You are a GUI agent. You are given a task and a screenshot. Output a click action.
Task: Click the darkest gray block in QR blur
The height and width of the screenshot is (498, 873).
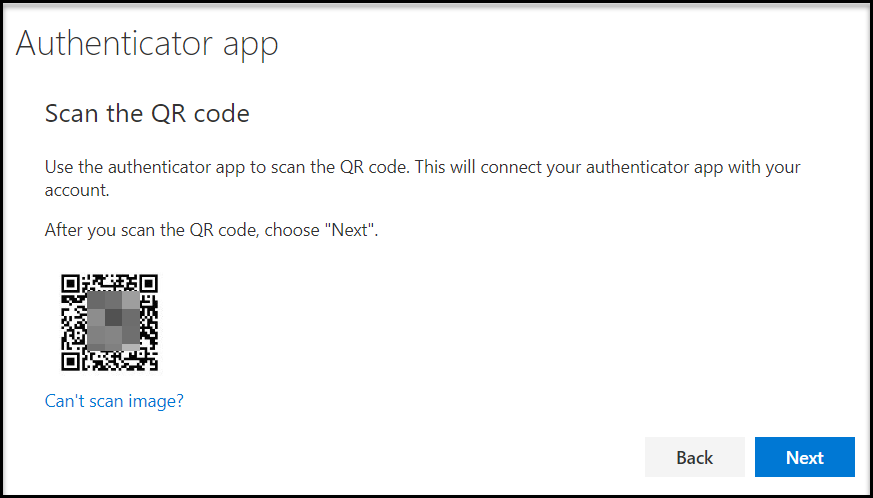coord(114,318)
